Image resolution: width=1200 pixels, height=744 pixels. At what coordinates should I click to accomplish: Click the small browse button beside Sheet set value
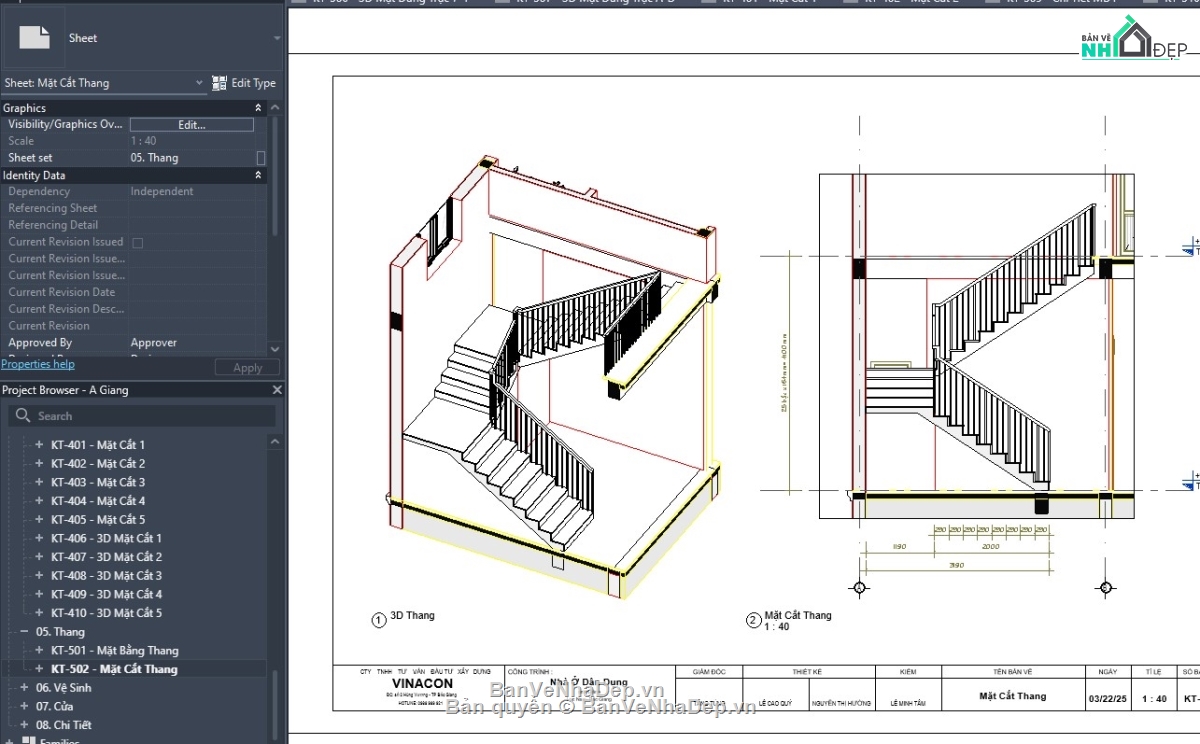coord(261,158)
